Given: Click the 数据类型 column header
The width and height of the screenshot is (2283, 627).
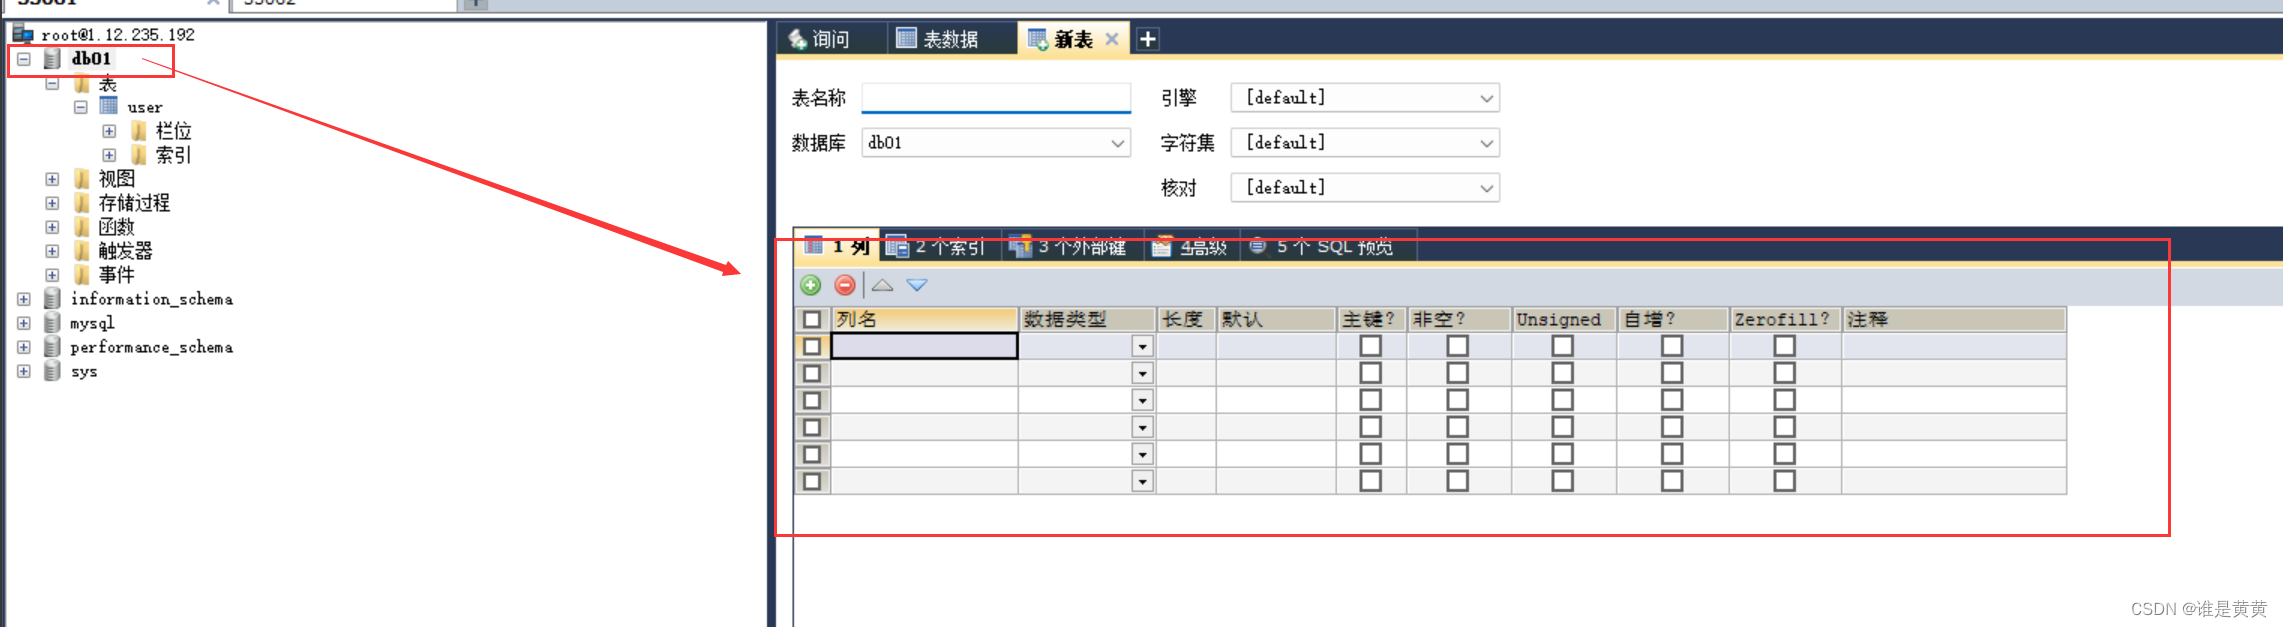Looking at the screenshot, I should pyautogui.click(x=1087, y=319).
